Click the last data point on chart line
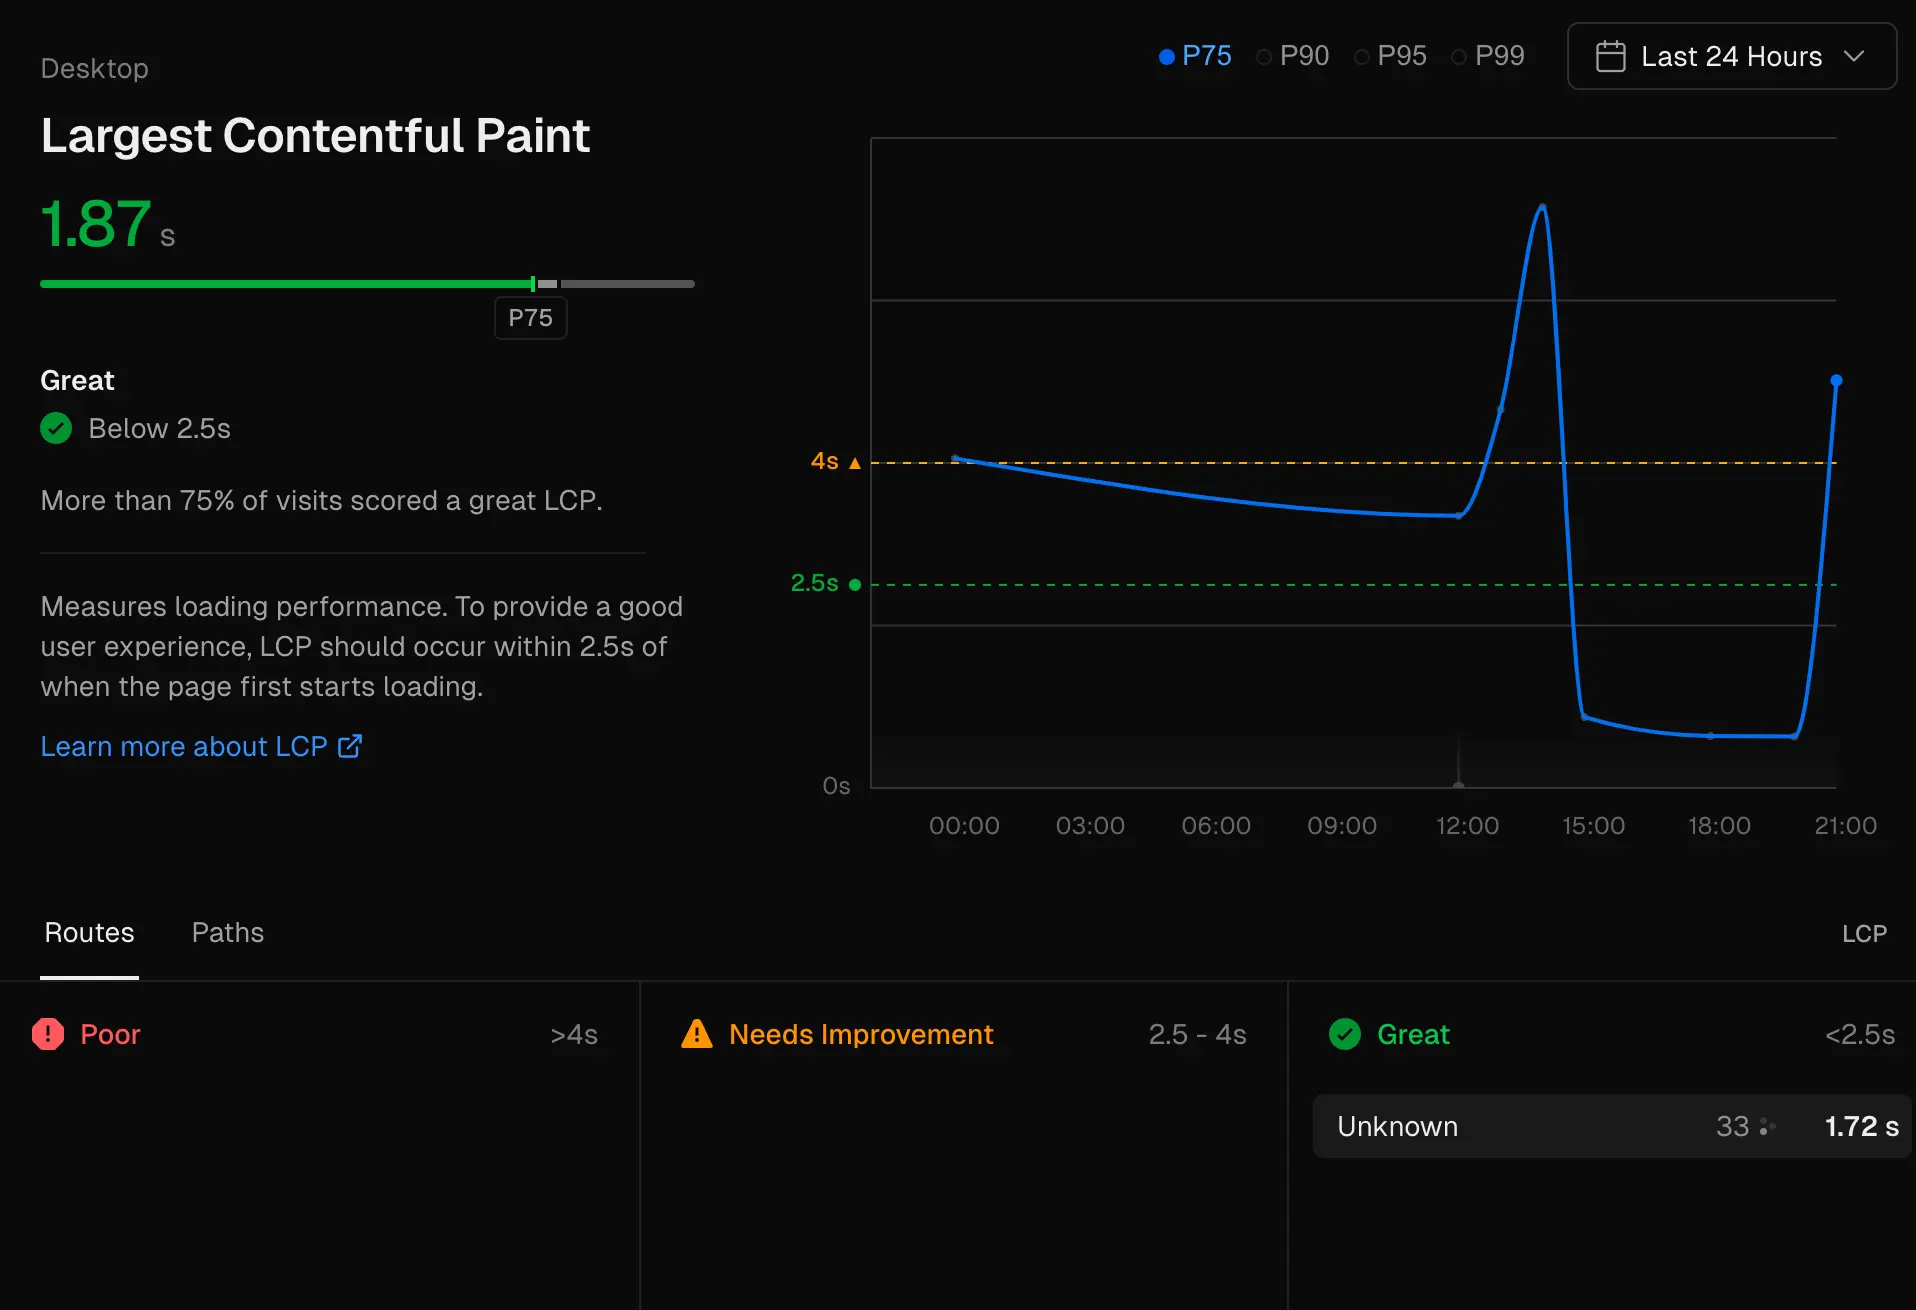Viewport: 1916px width, 1310px height. 1836,381
